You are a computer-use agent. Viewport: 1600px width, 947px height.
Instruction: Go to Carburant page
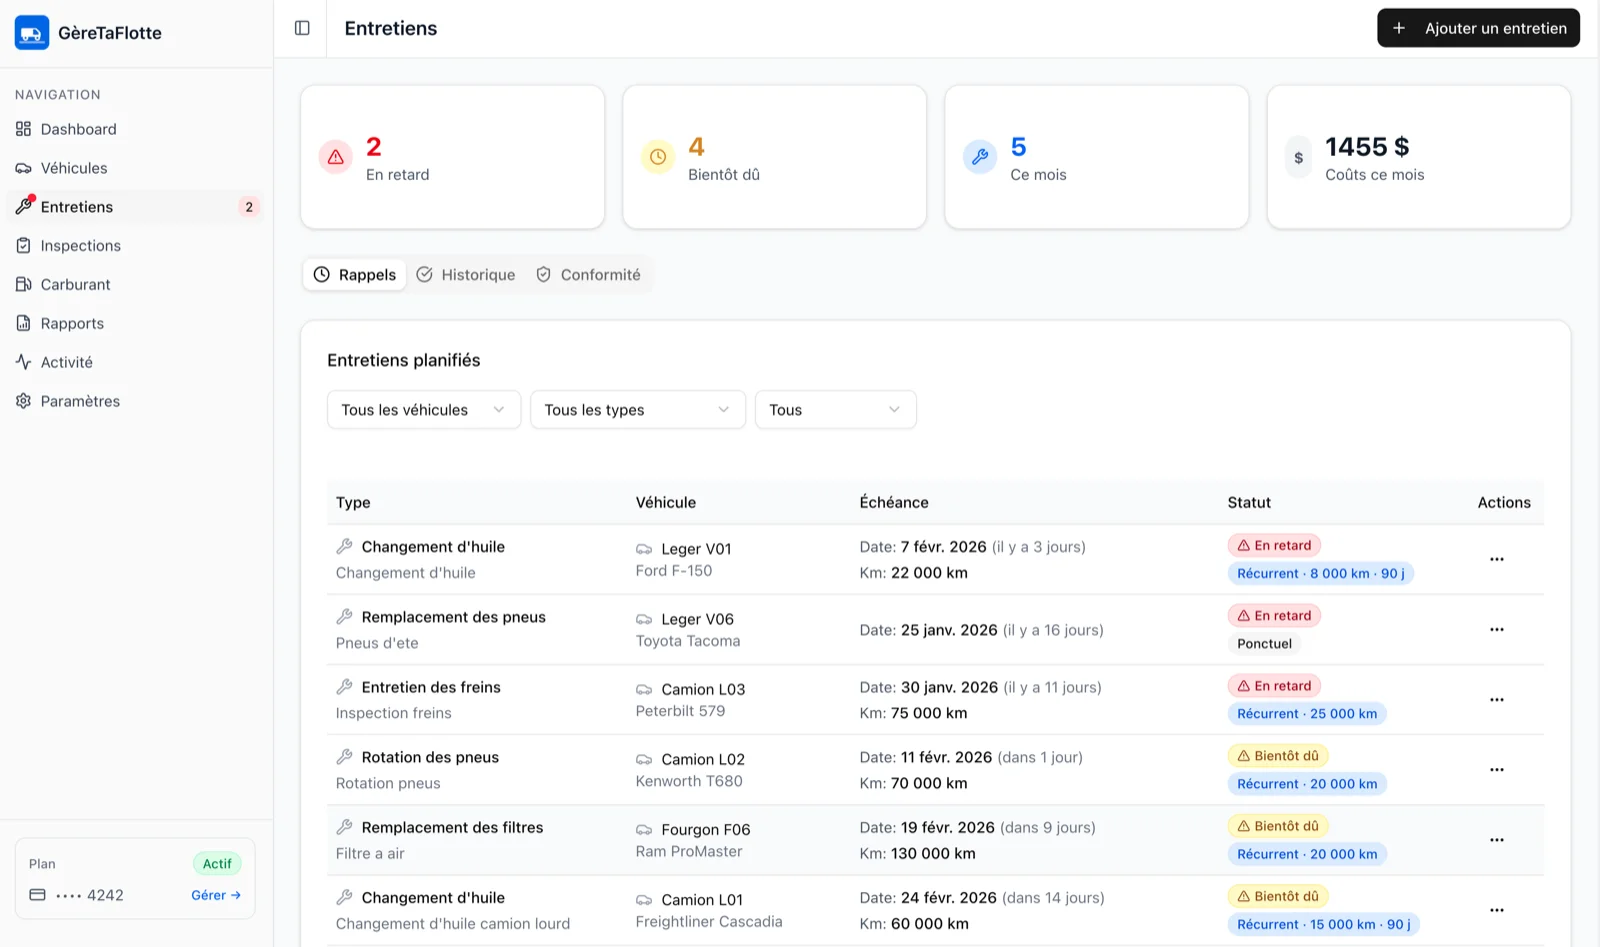point(75,285)
